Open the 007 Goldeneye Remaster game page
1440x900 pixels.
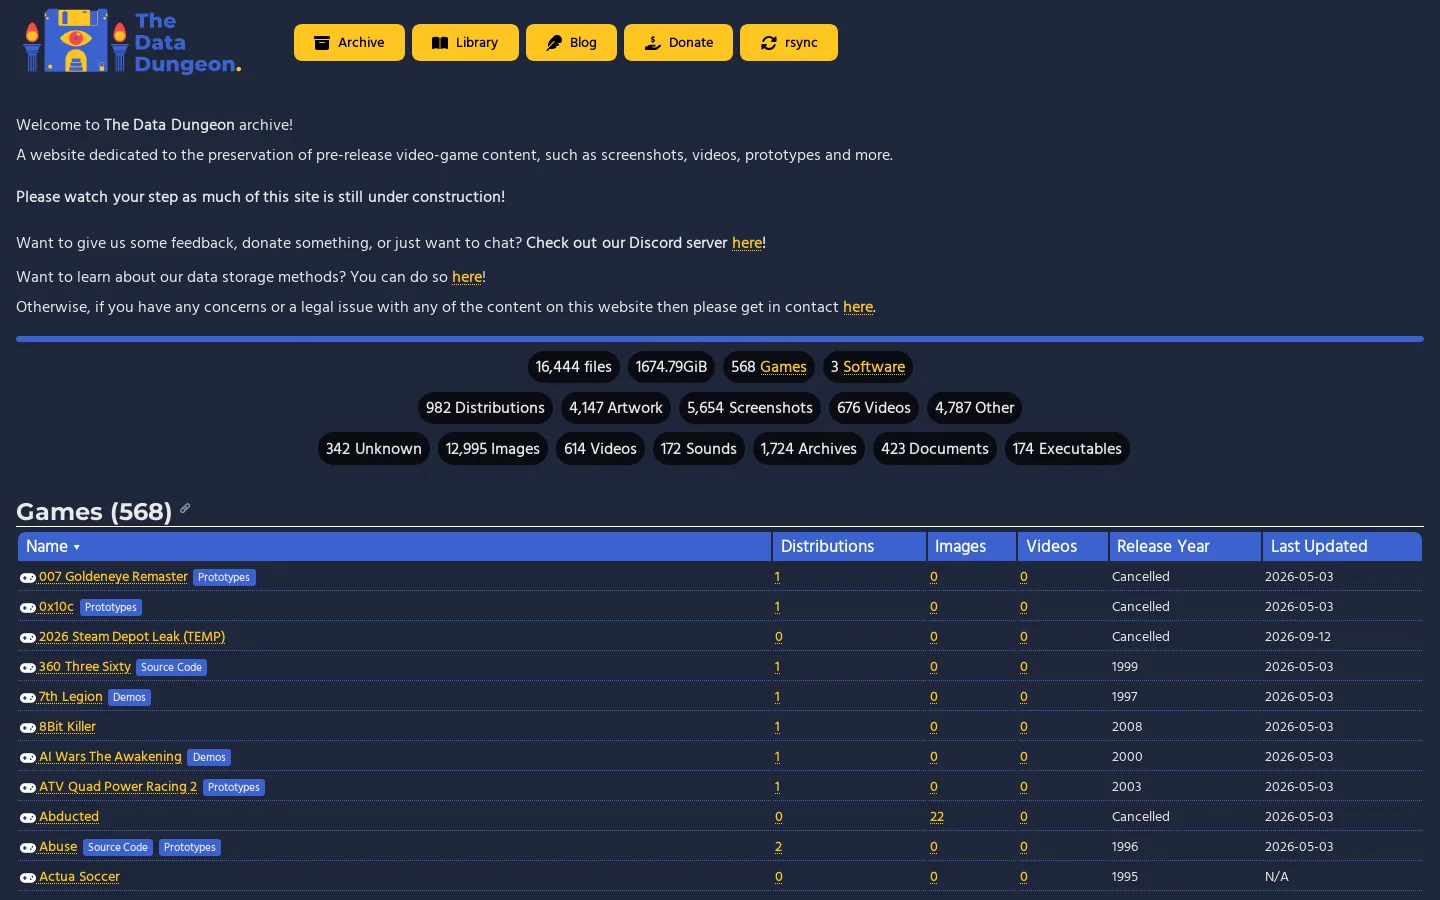[x=113, y=577]
